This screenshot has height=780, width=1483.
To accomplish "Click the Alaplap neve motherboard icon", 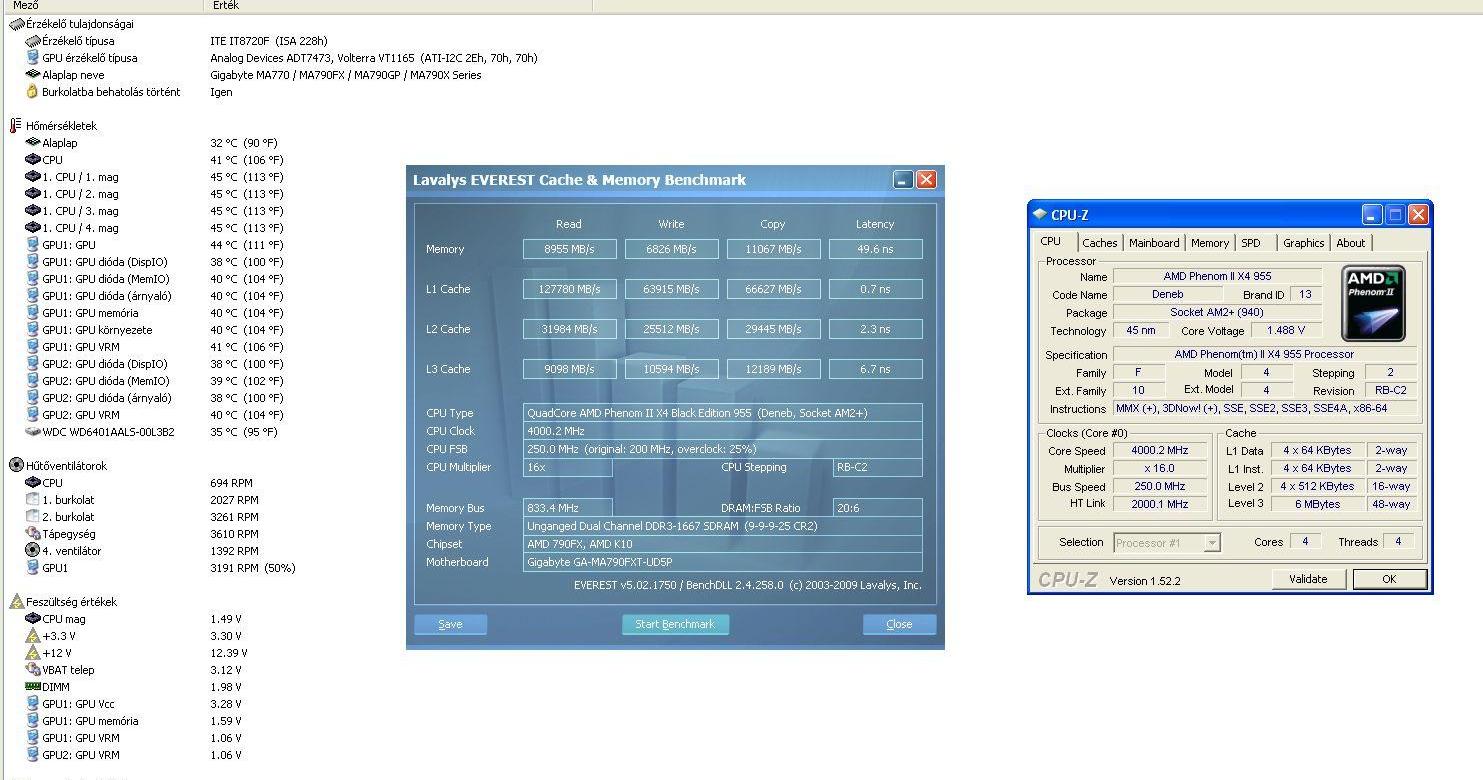I will (33, 75).
